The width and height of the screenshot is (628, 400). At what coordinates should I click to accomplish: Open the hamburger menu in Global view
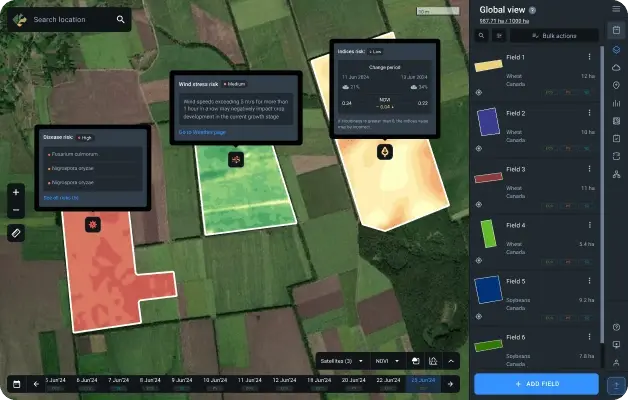(x=616, y=9)
